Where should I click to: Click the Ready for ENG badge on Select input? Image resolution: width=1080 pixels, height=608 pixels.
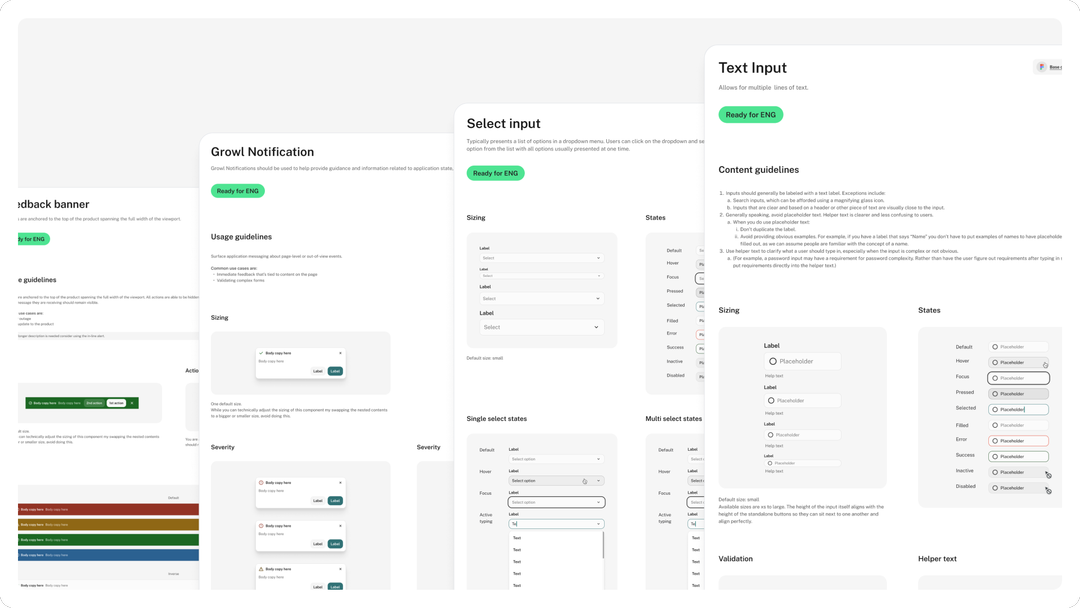click(x=496, y=173)
